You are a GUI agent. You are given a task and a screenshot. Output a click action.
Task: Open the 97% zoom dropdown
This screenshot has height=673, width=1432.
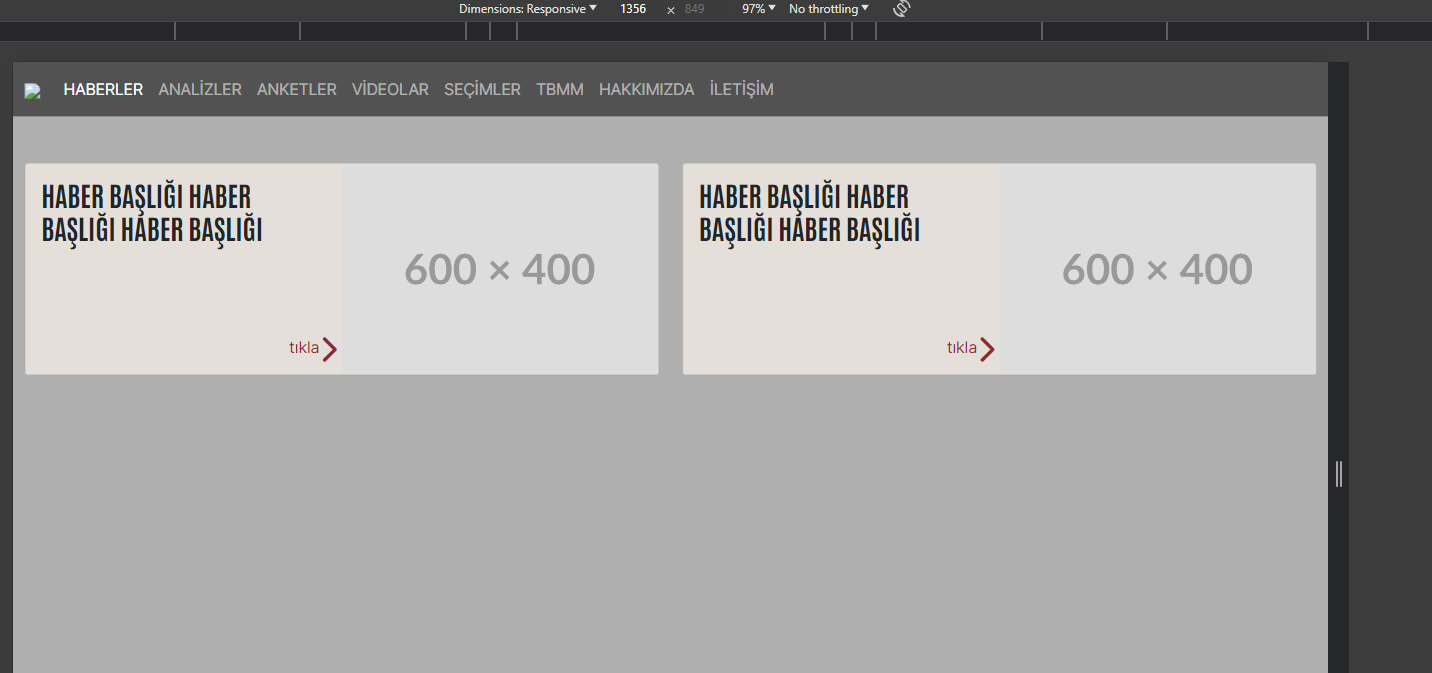point(758,9)
